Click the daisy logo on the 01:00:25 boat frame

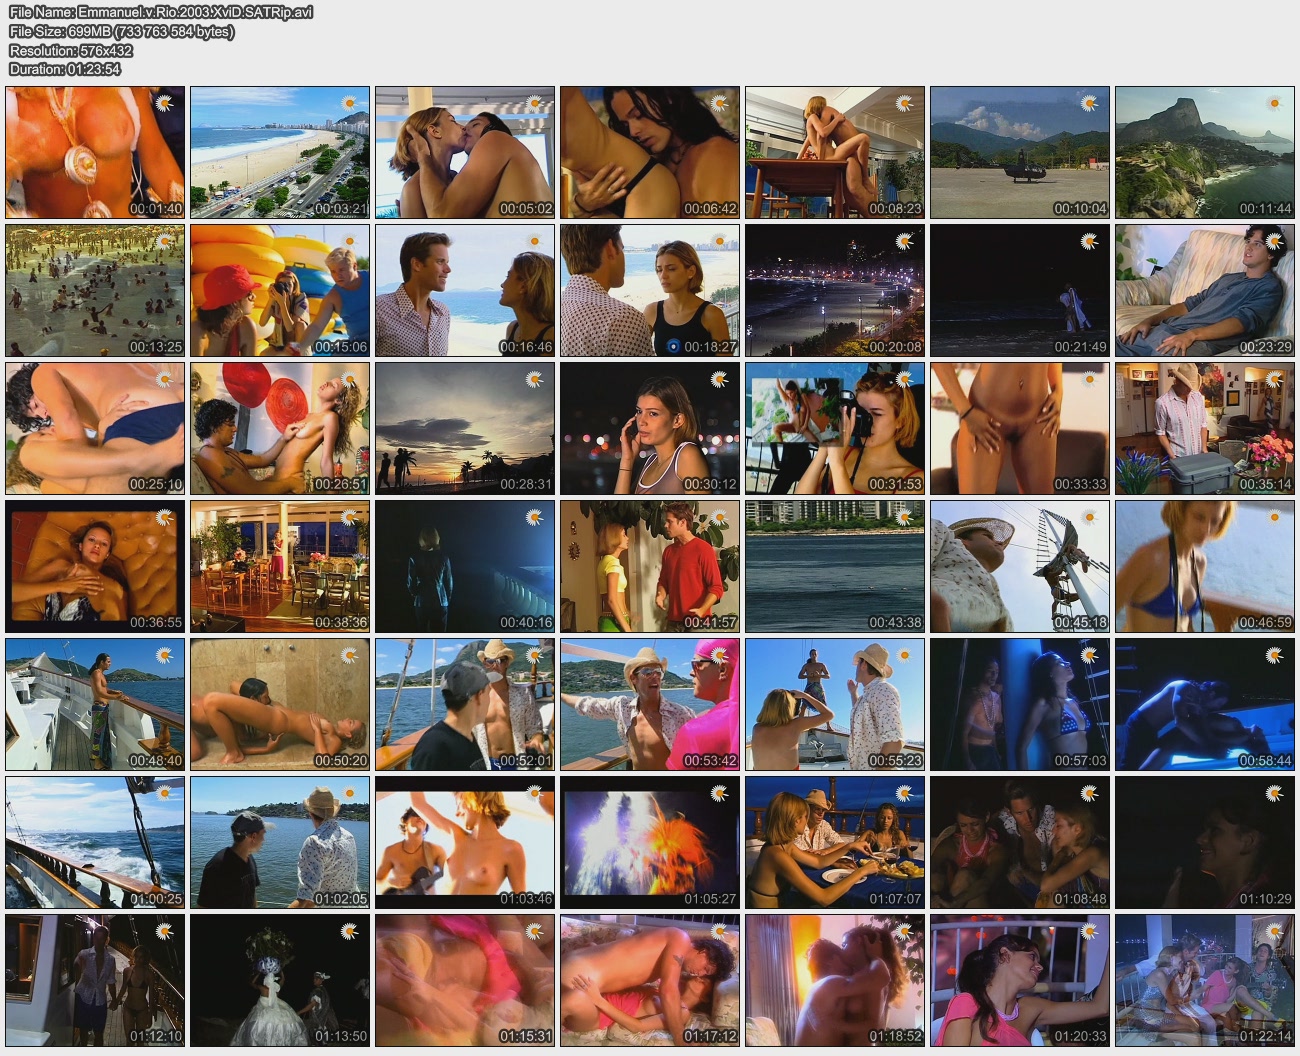tap(164, 793)
